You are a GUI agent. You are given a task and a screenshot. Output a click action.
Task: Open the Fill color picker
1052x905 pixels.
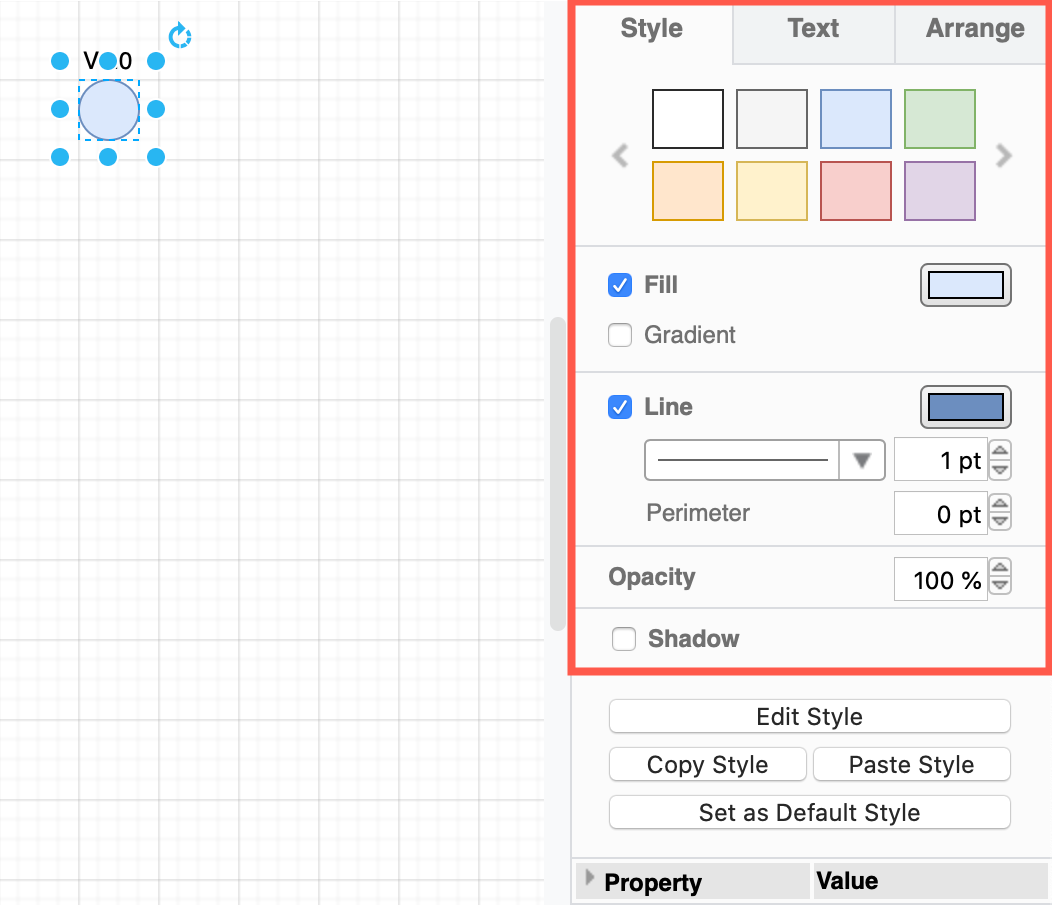click(x=965, y=284)
